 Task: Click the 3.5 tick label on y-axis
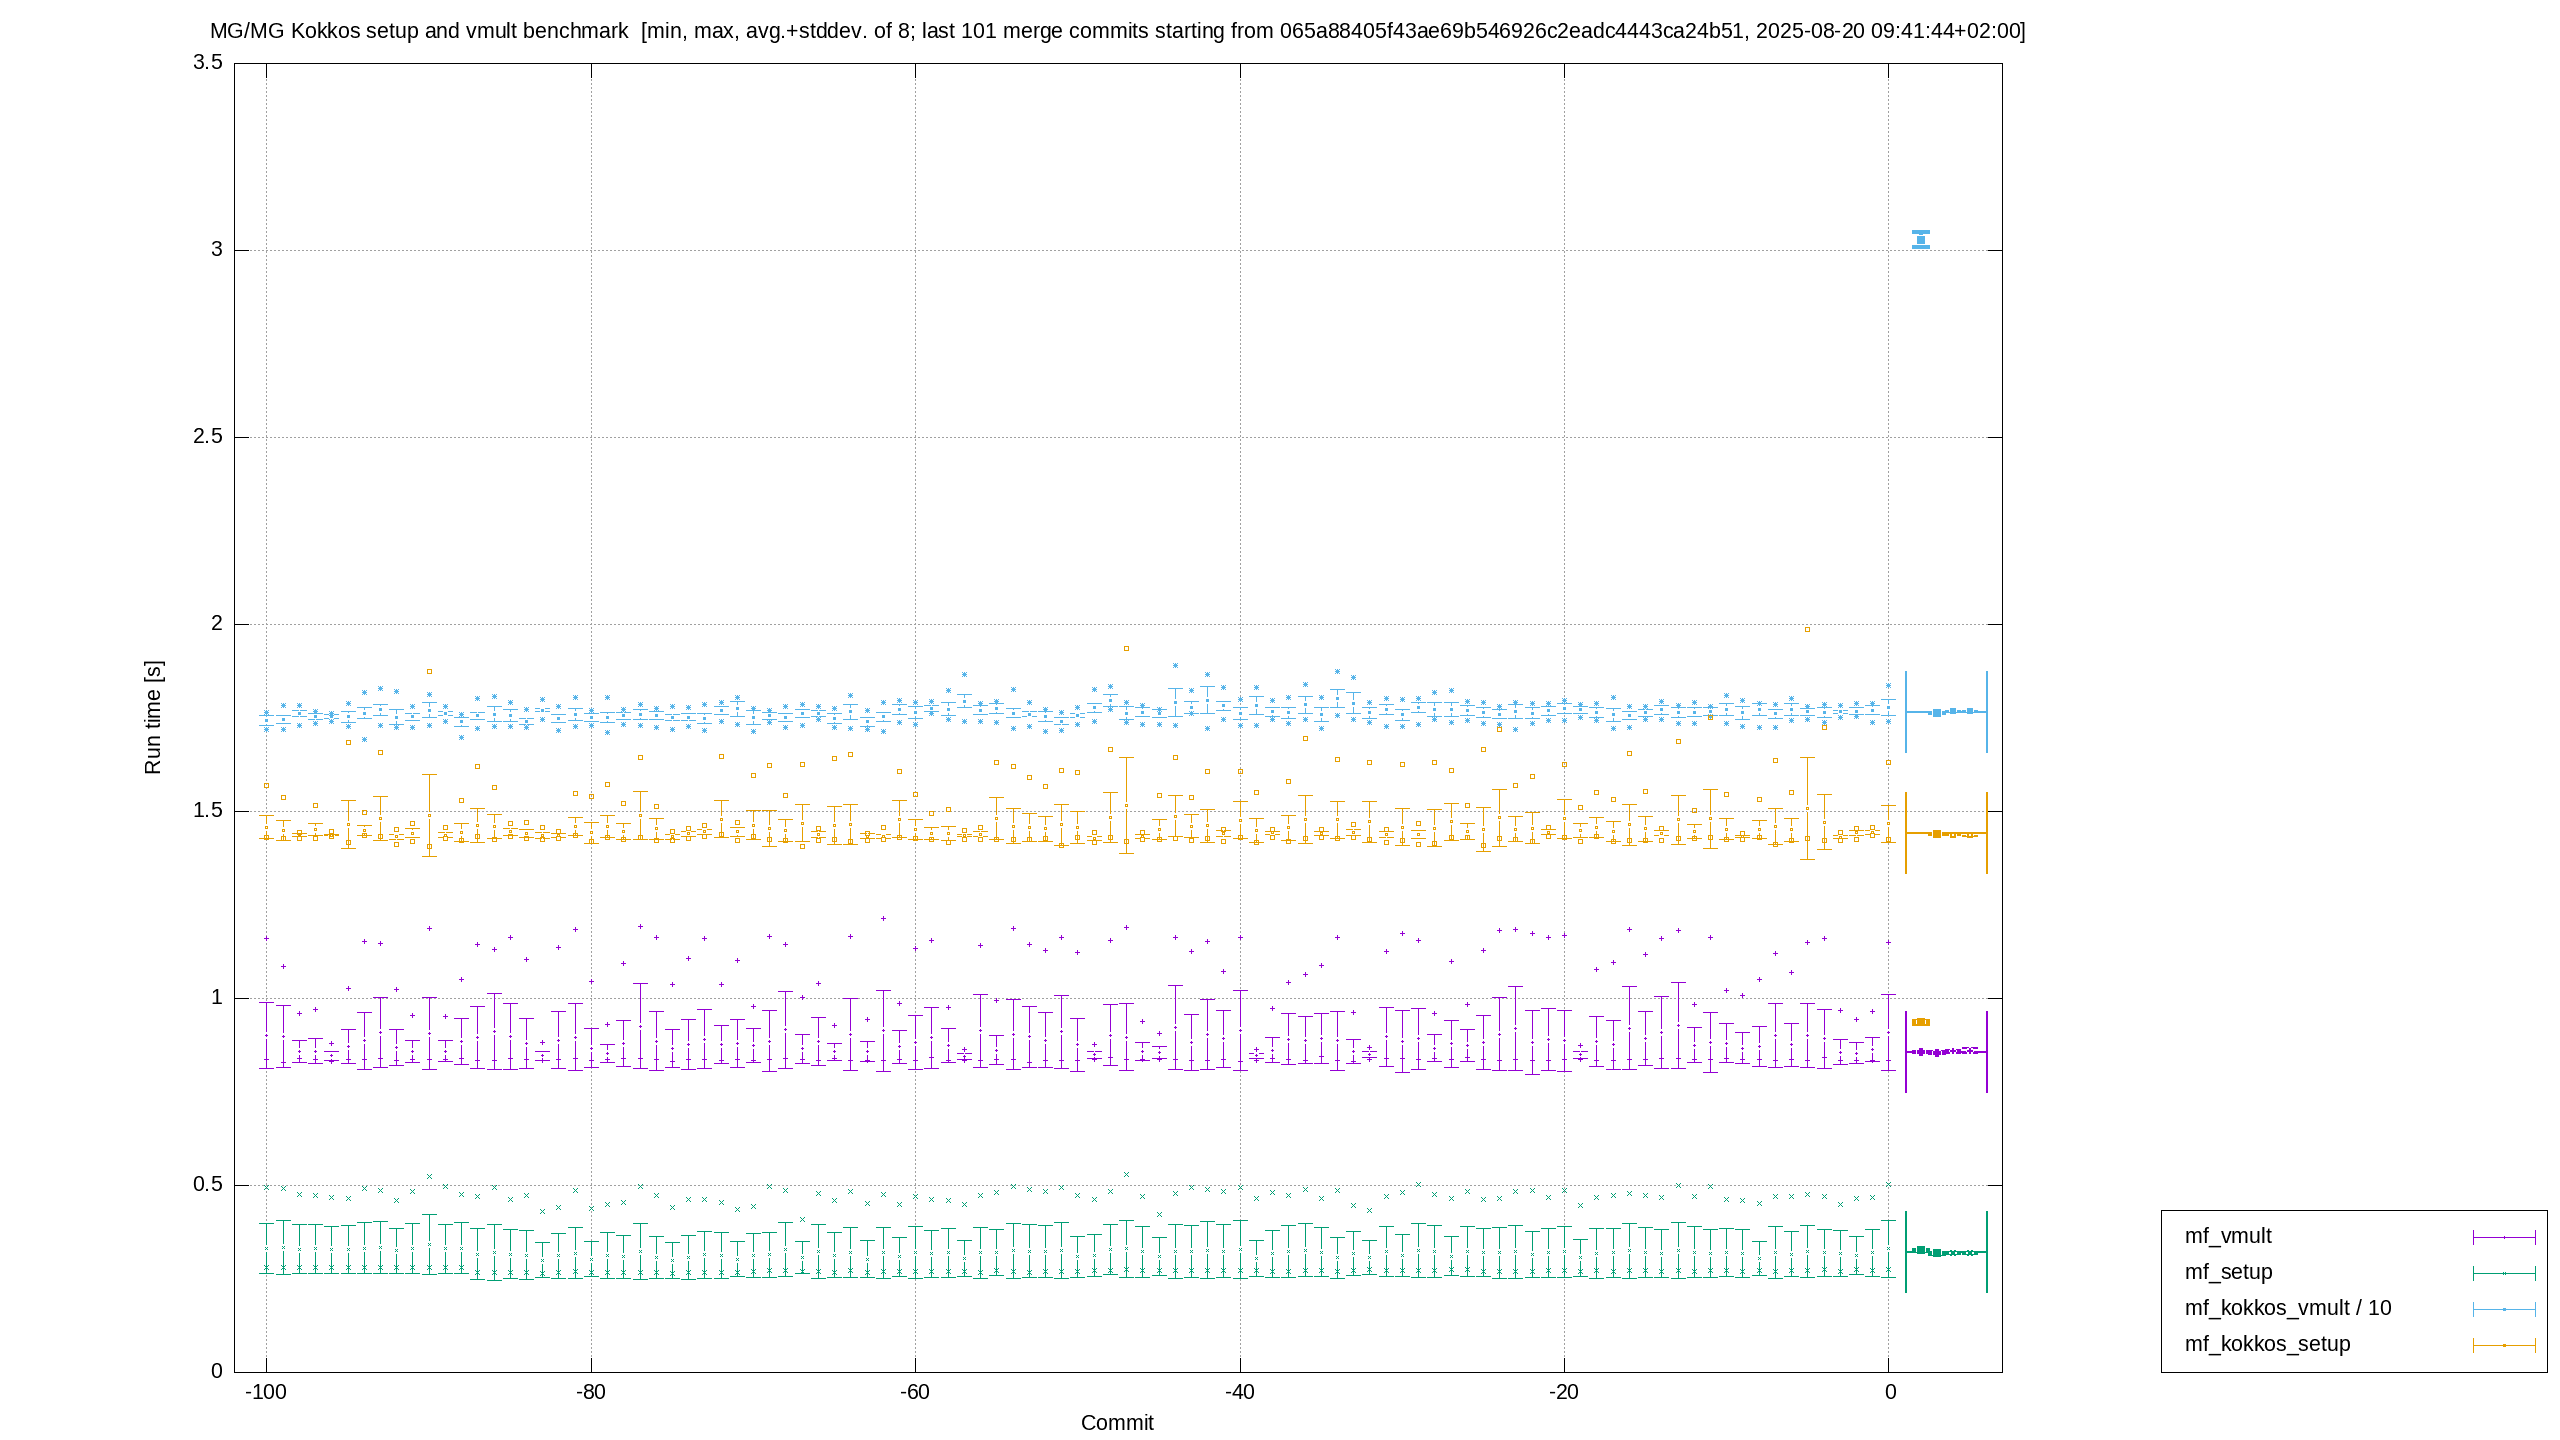(208, 62)
